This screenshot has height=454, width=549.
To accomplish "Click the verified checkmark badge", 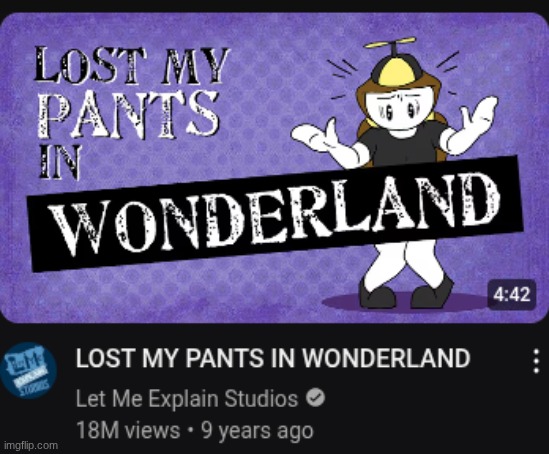I will (x=315, y=398).
